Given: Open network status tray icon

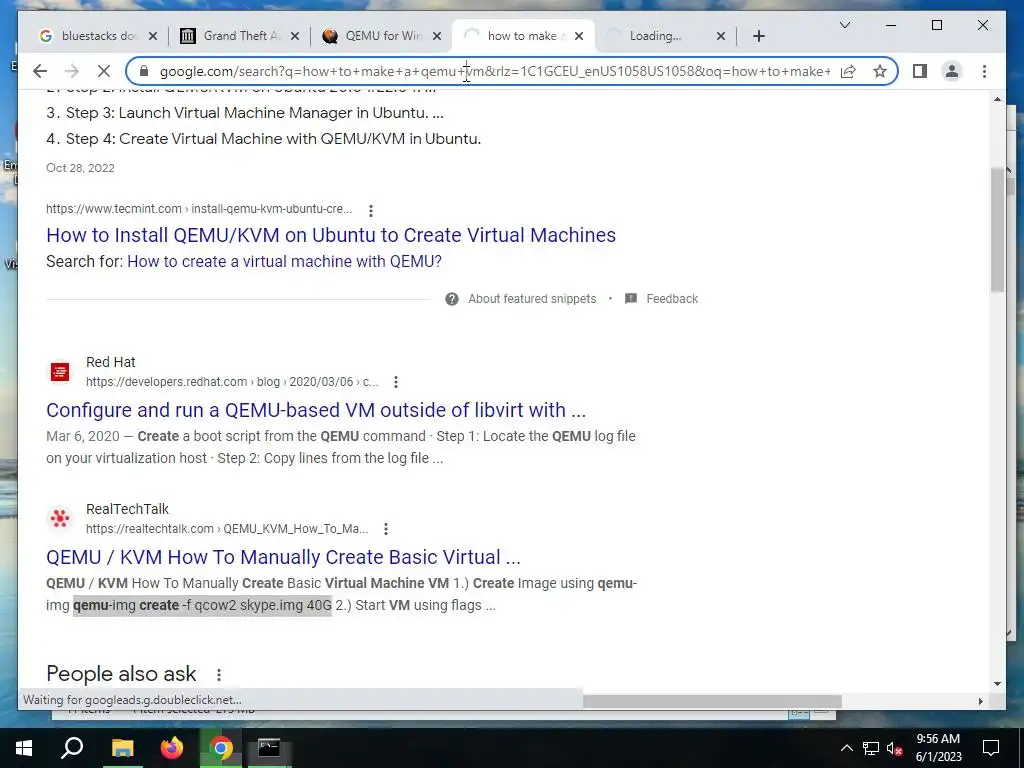Looking at the screenshot, I should [x=871, y=748].
